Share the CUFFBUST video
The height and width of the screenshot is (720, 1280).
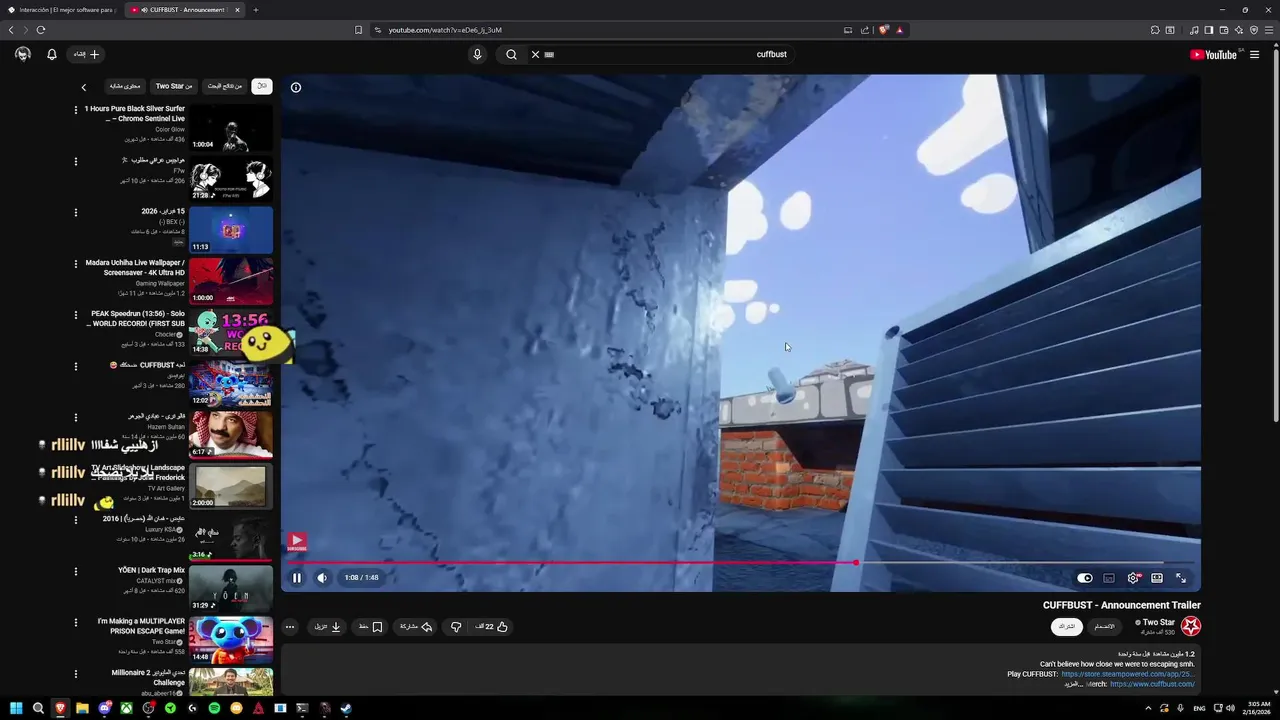416,627
